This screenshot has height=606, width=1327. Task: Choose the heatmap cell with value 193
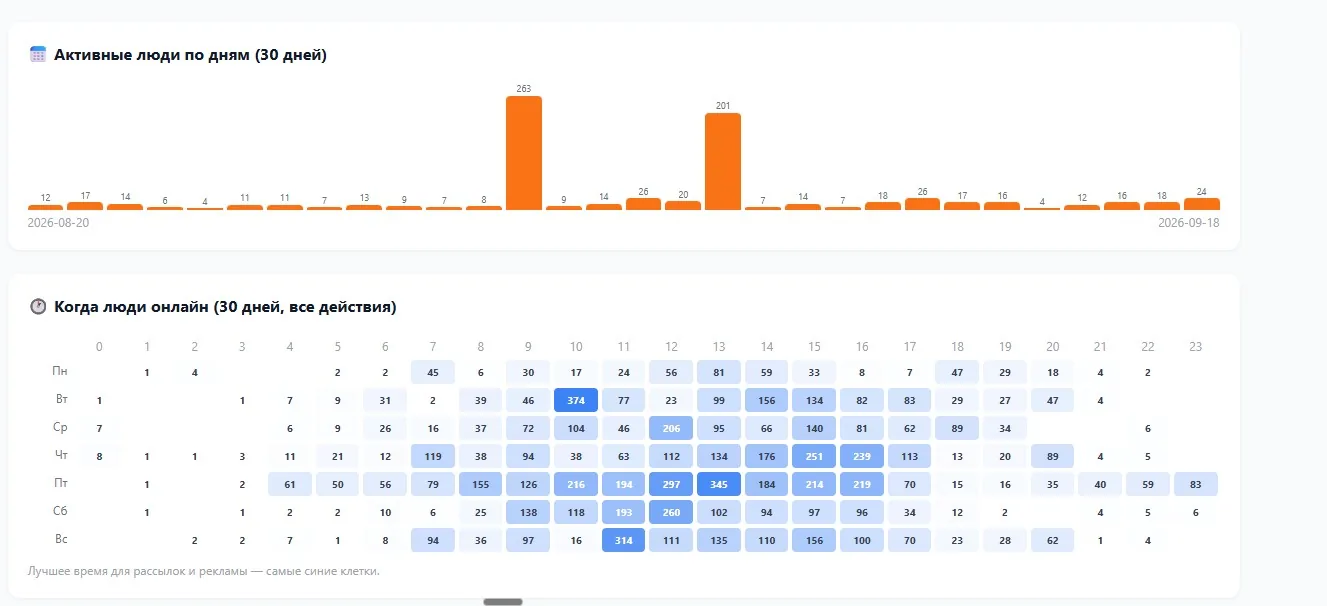click(x=624, y=512)
